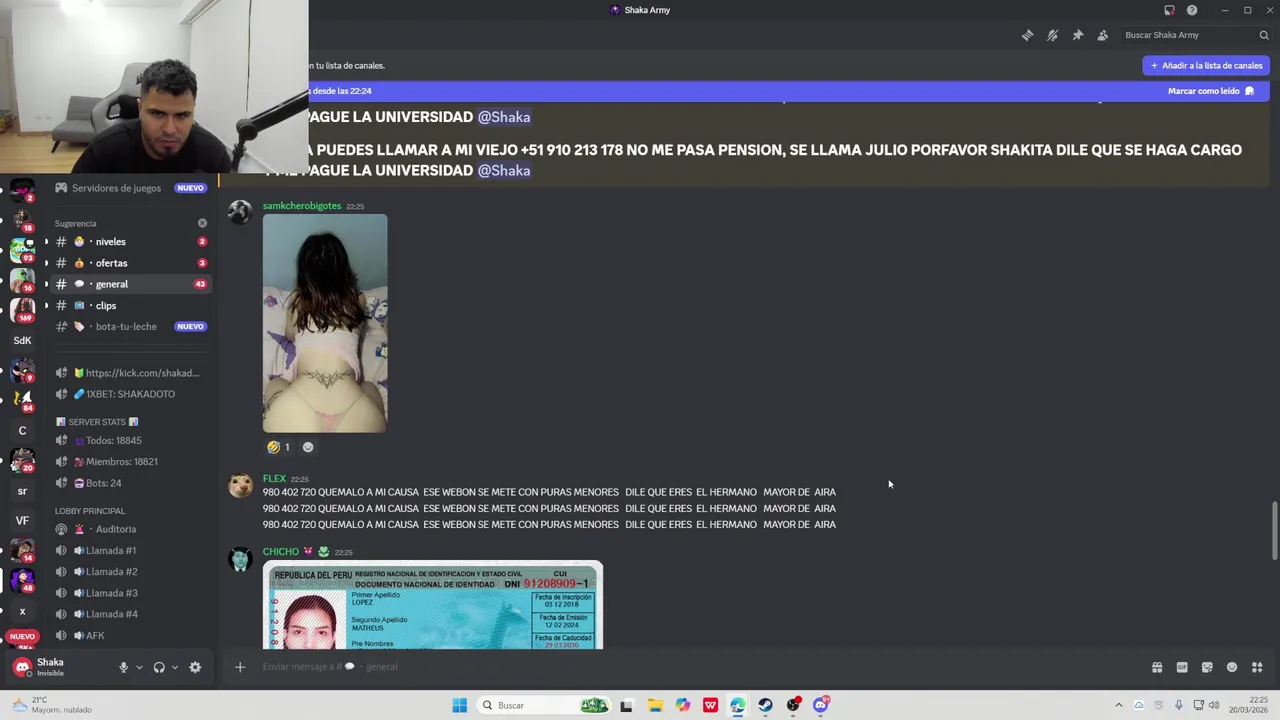Open User Settings gear icon
This screenshot has width=1280, height=720.
195,667
